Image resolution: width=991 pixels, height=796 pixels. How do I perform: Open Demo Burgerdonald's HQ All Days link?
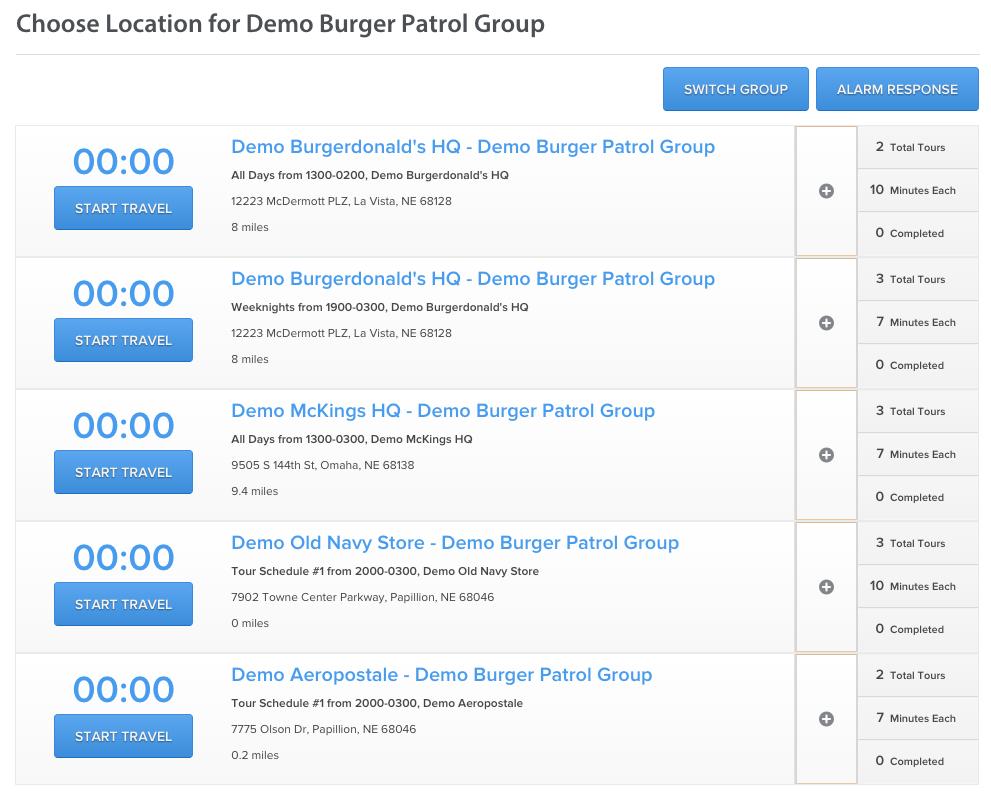[473, 147]
